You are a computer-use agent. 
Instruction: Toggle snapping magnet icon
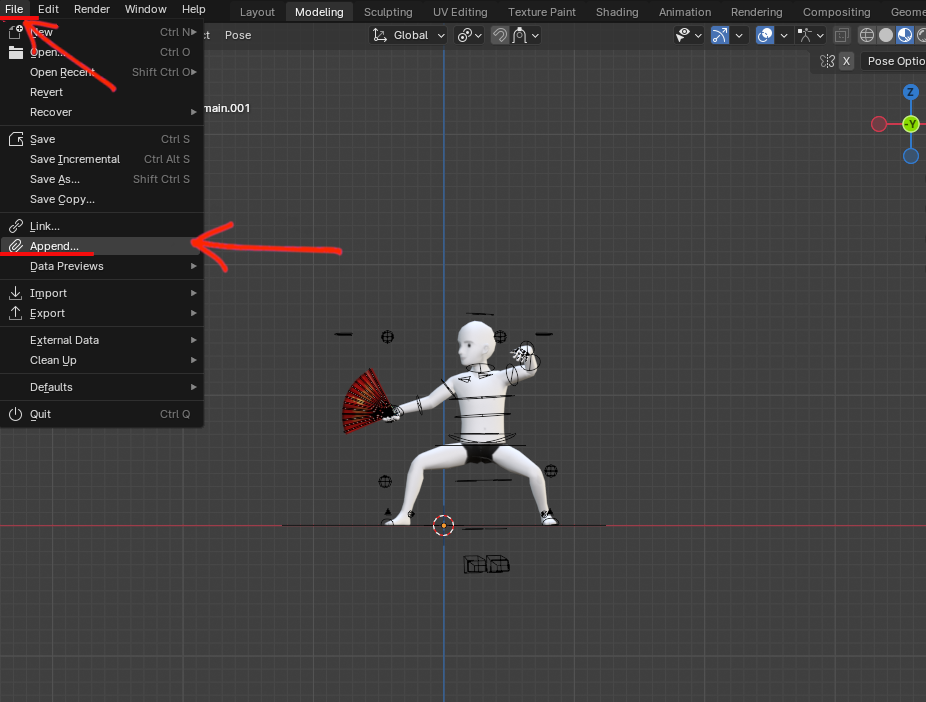pos(498,35)
